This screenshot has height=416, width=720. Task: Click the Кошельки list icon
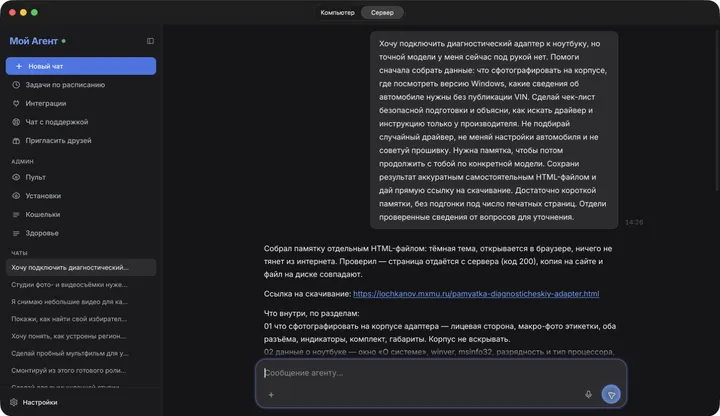[x=16, y=214]
